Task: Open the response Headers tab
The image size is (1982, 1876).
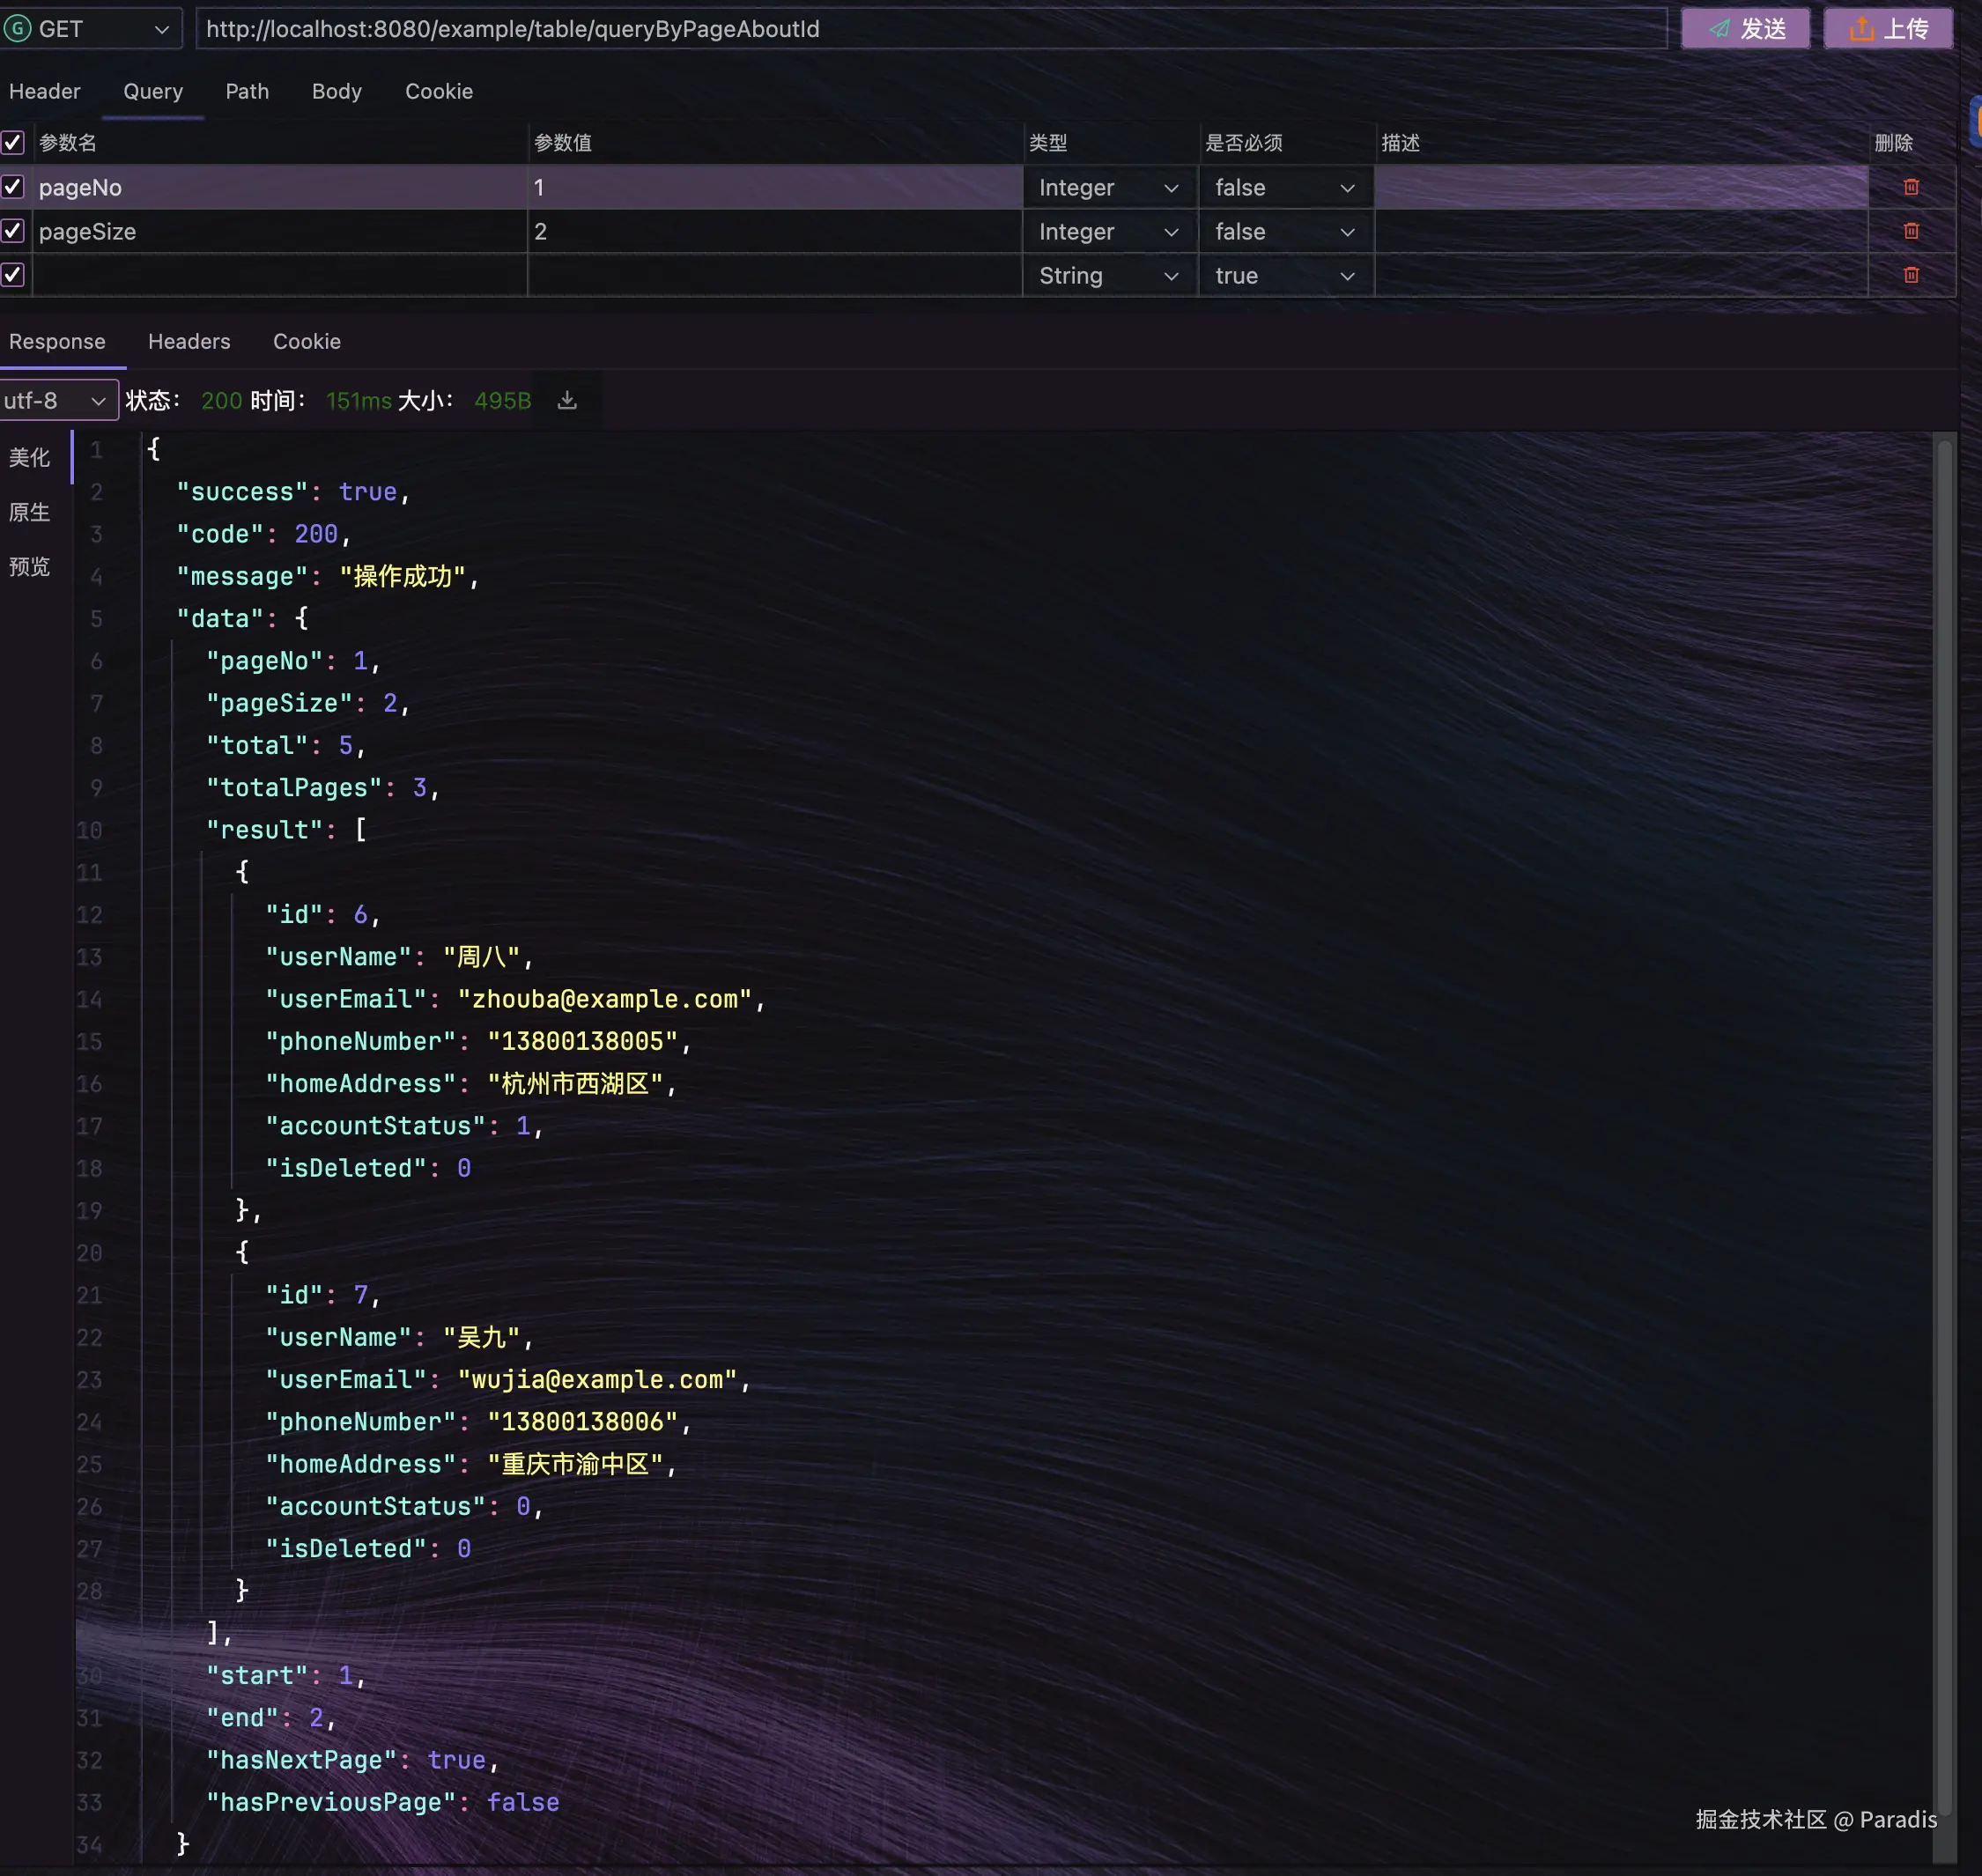Action: (x=189, y=341)
